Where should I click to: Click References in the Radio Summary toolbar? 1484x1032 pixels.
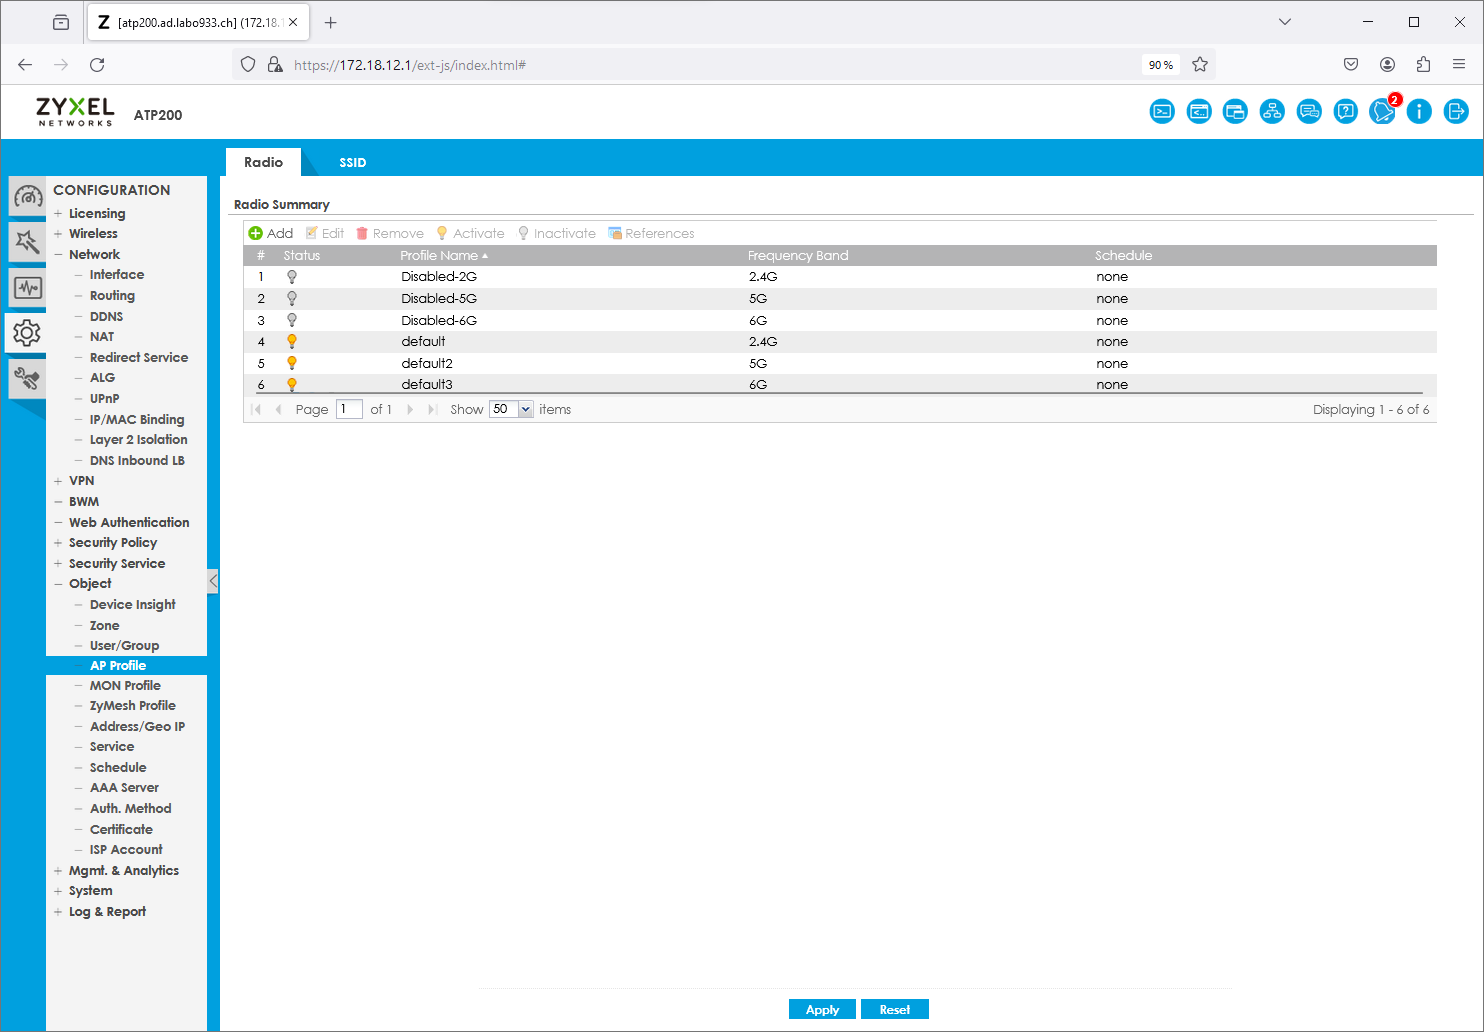coord(651,233)
